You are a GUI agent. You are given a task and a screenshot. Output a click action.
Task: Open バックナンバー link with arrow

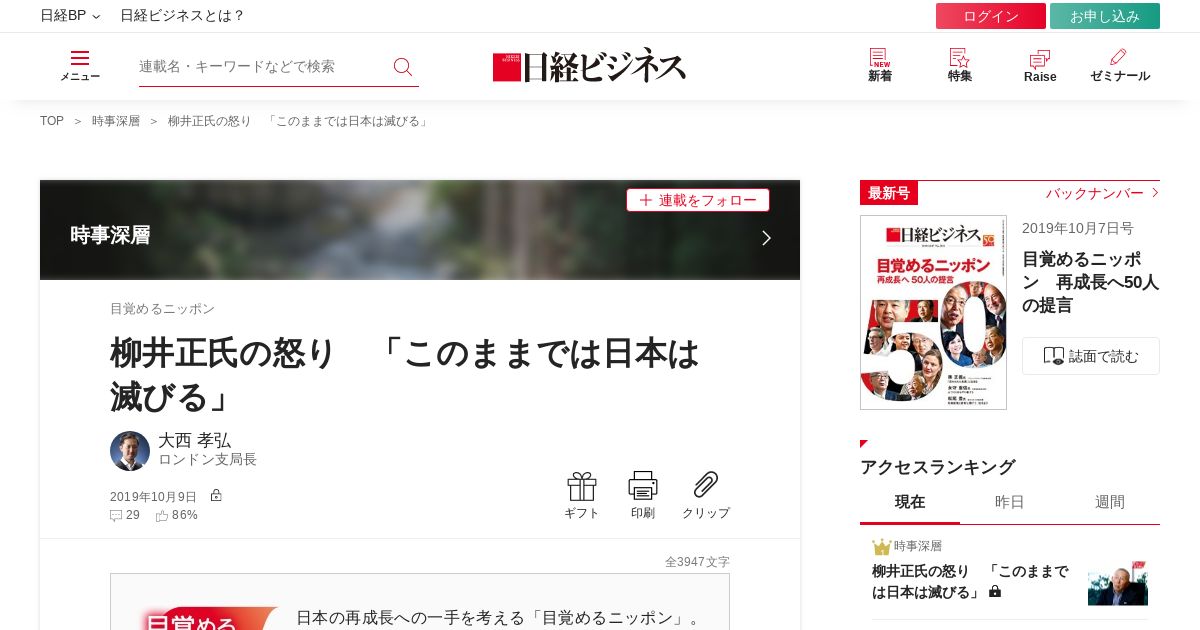pyautogui.click(x=1102, y=193)
